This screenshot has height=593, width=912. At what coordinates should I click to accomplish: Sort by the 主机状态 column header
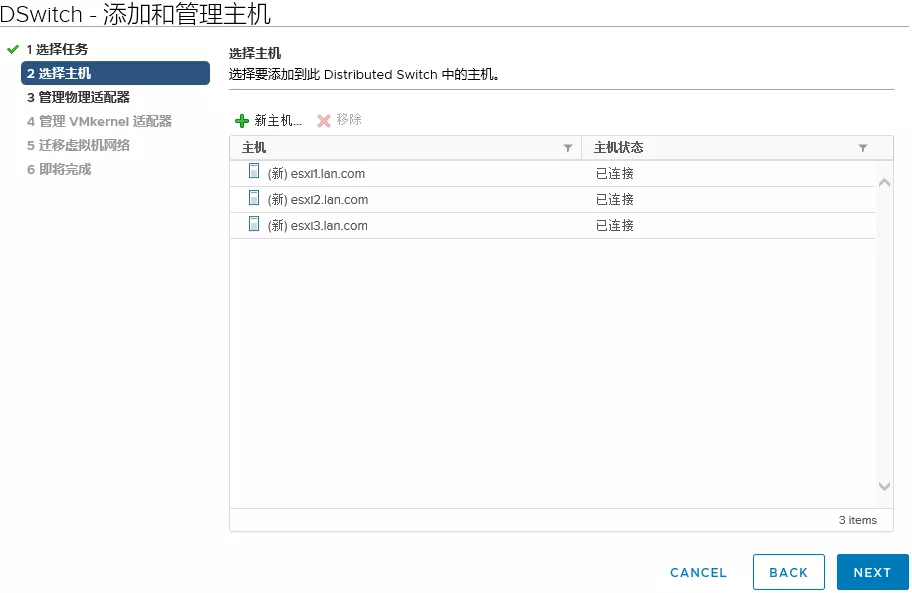click(x=619, y=148)
